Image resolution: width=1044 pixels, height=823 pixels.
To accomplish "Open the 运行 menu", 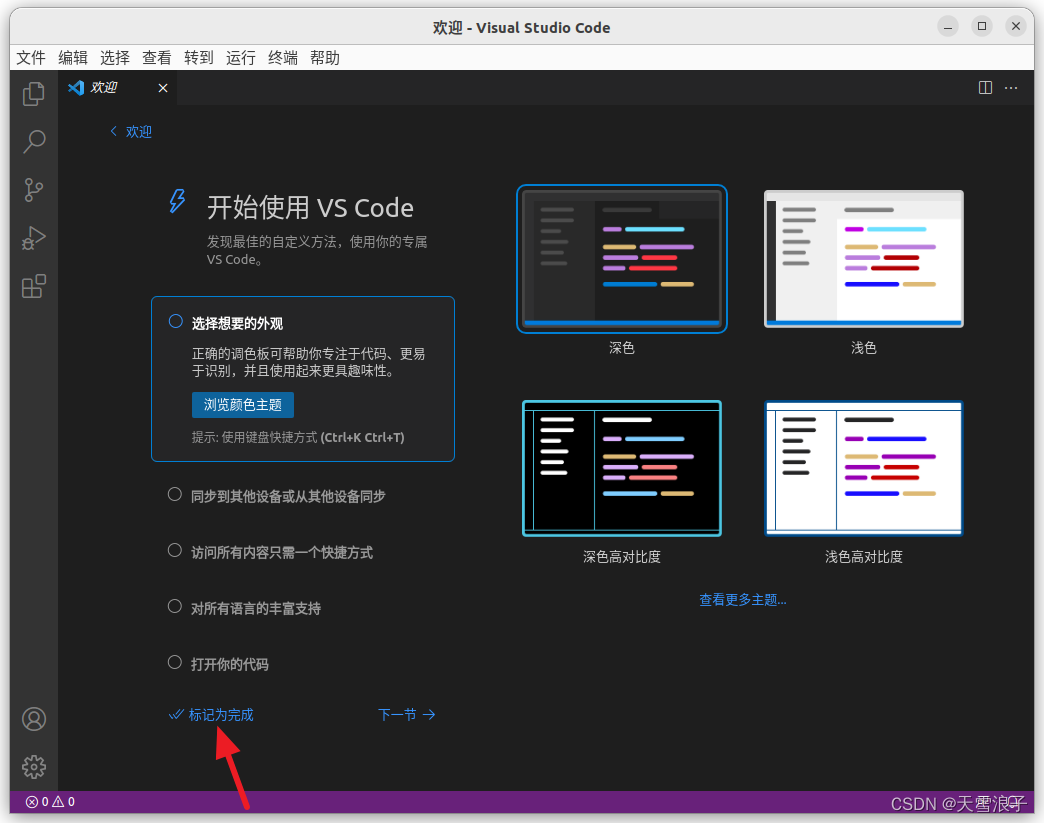I will pos(240,58).
